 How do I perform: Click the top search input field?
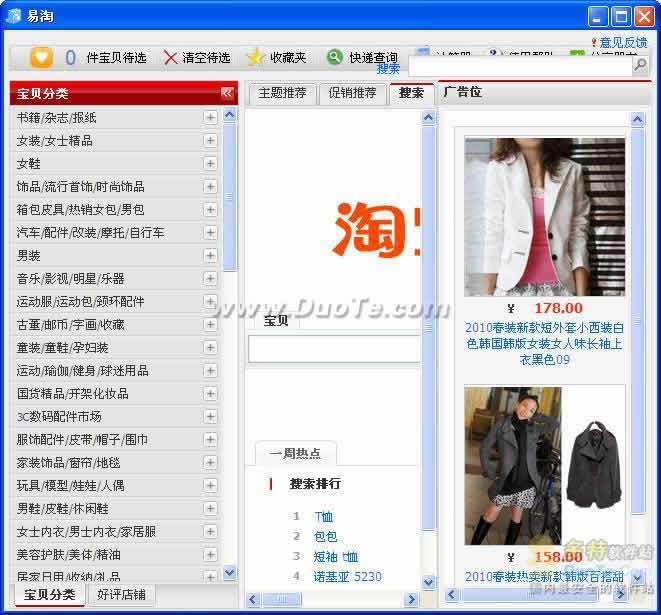518,65
